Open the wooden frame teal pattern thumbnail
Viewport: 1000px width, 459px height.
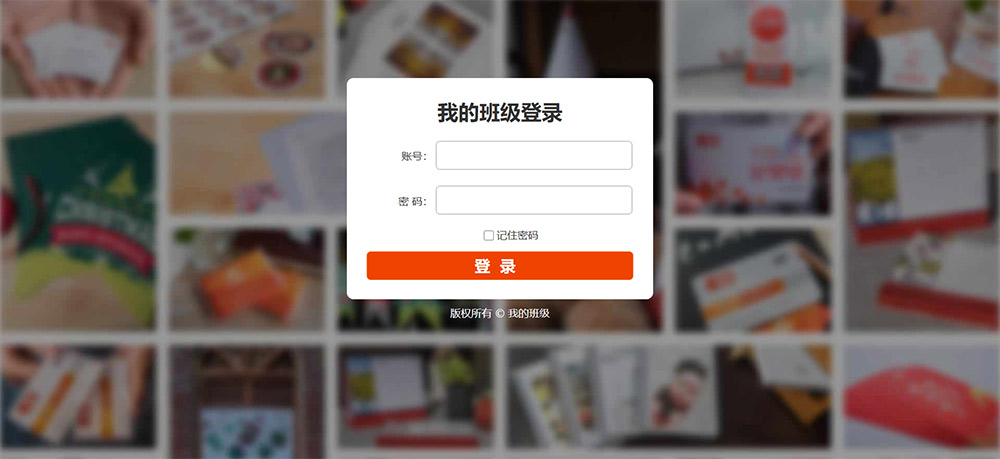[x=247, y=396]
